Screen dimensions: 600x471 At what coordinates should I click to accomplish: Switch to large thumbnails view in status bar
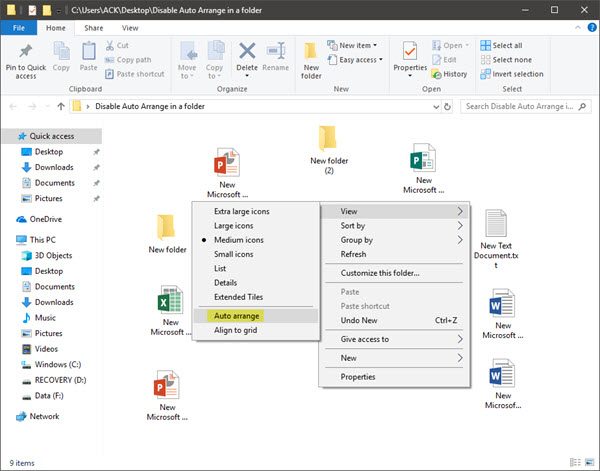pos(591,463)
